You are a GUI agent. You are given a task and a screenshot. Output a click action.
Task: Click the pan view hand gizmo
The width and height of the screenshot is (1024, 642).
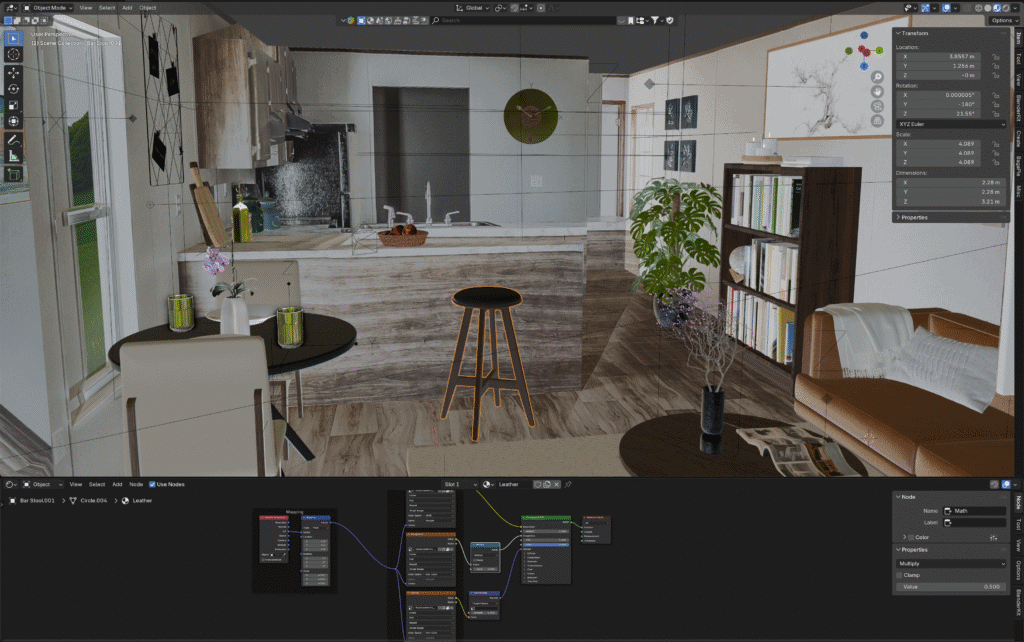click(x=877, y=91)
